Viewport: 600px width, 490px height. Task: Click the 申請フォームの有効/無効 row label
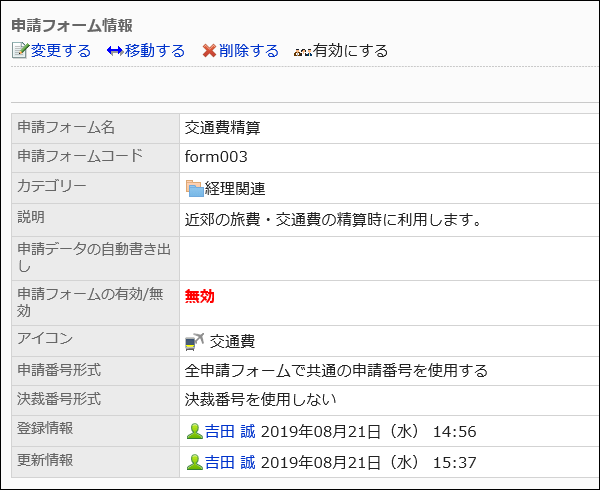(x=90, y=302)
